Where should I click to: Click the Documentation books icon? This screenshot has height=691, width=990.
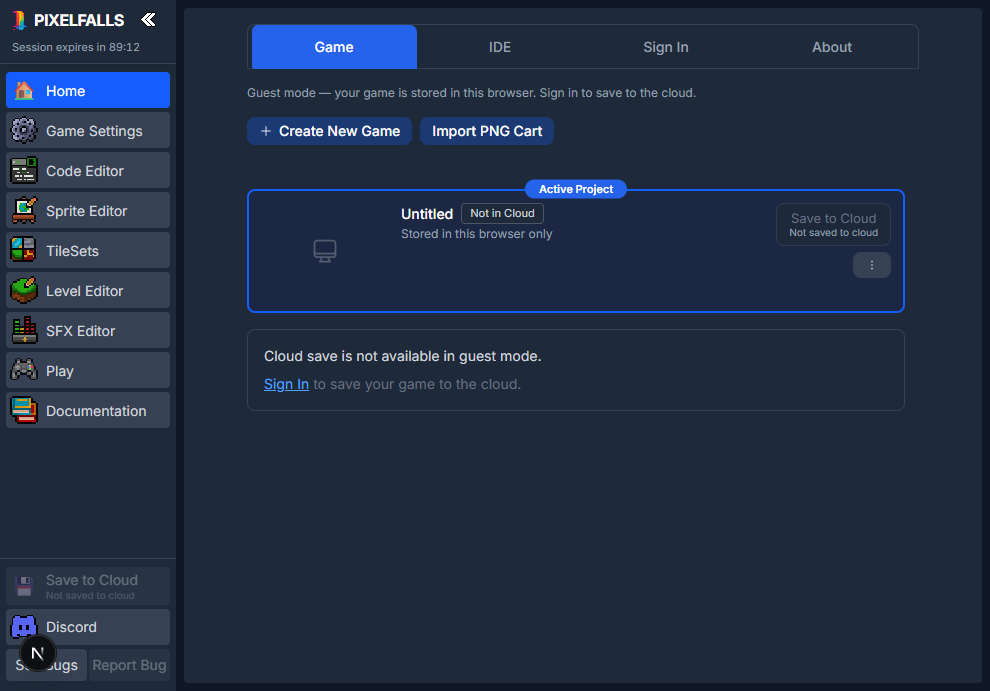pyautogui.click(x=24, y=411)
